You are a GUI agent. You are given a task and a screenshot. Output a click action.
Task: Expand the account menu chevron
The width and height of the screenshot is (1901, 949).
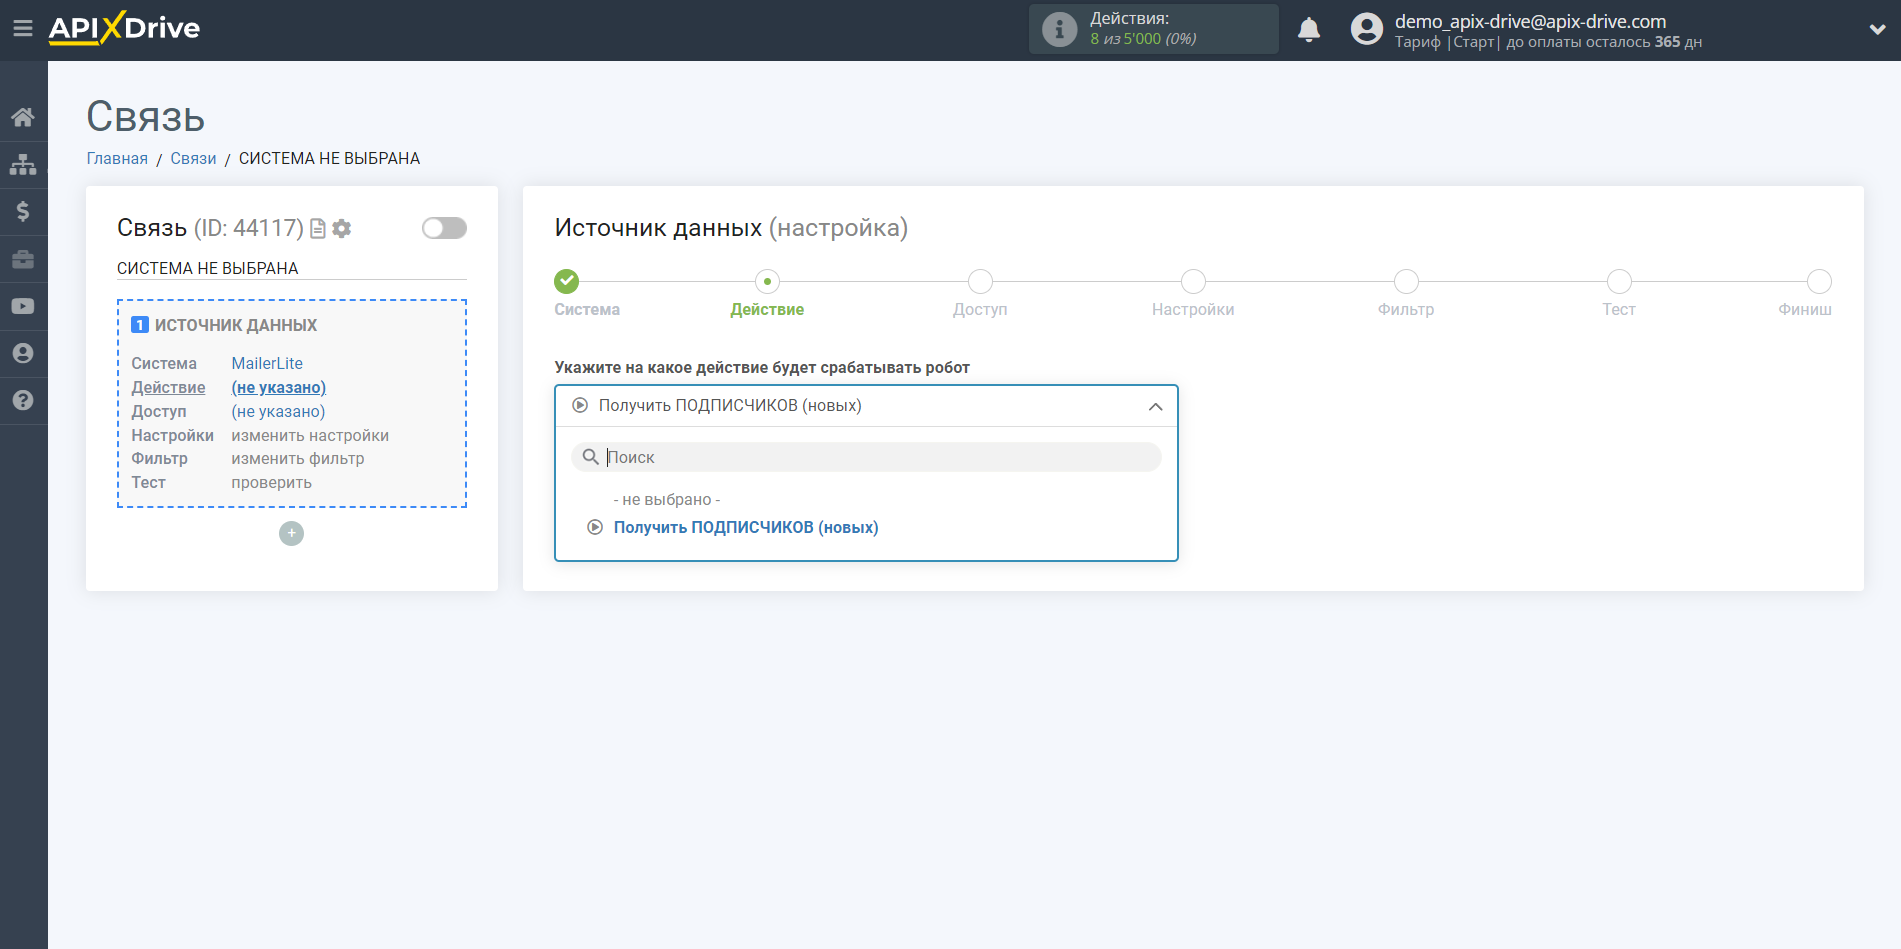1877,30
